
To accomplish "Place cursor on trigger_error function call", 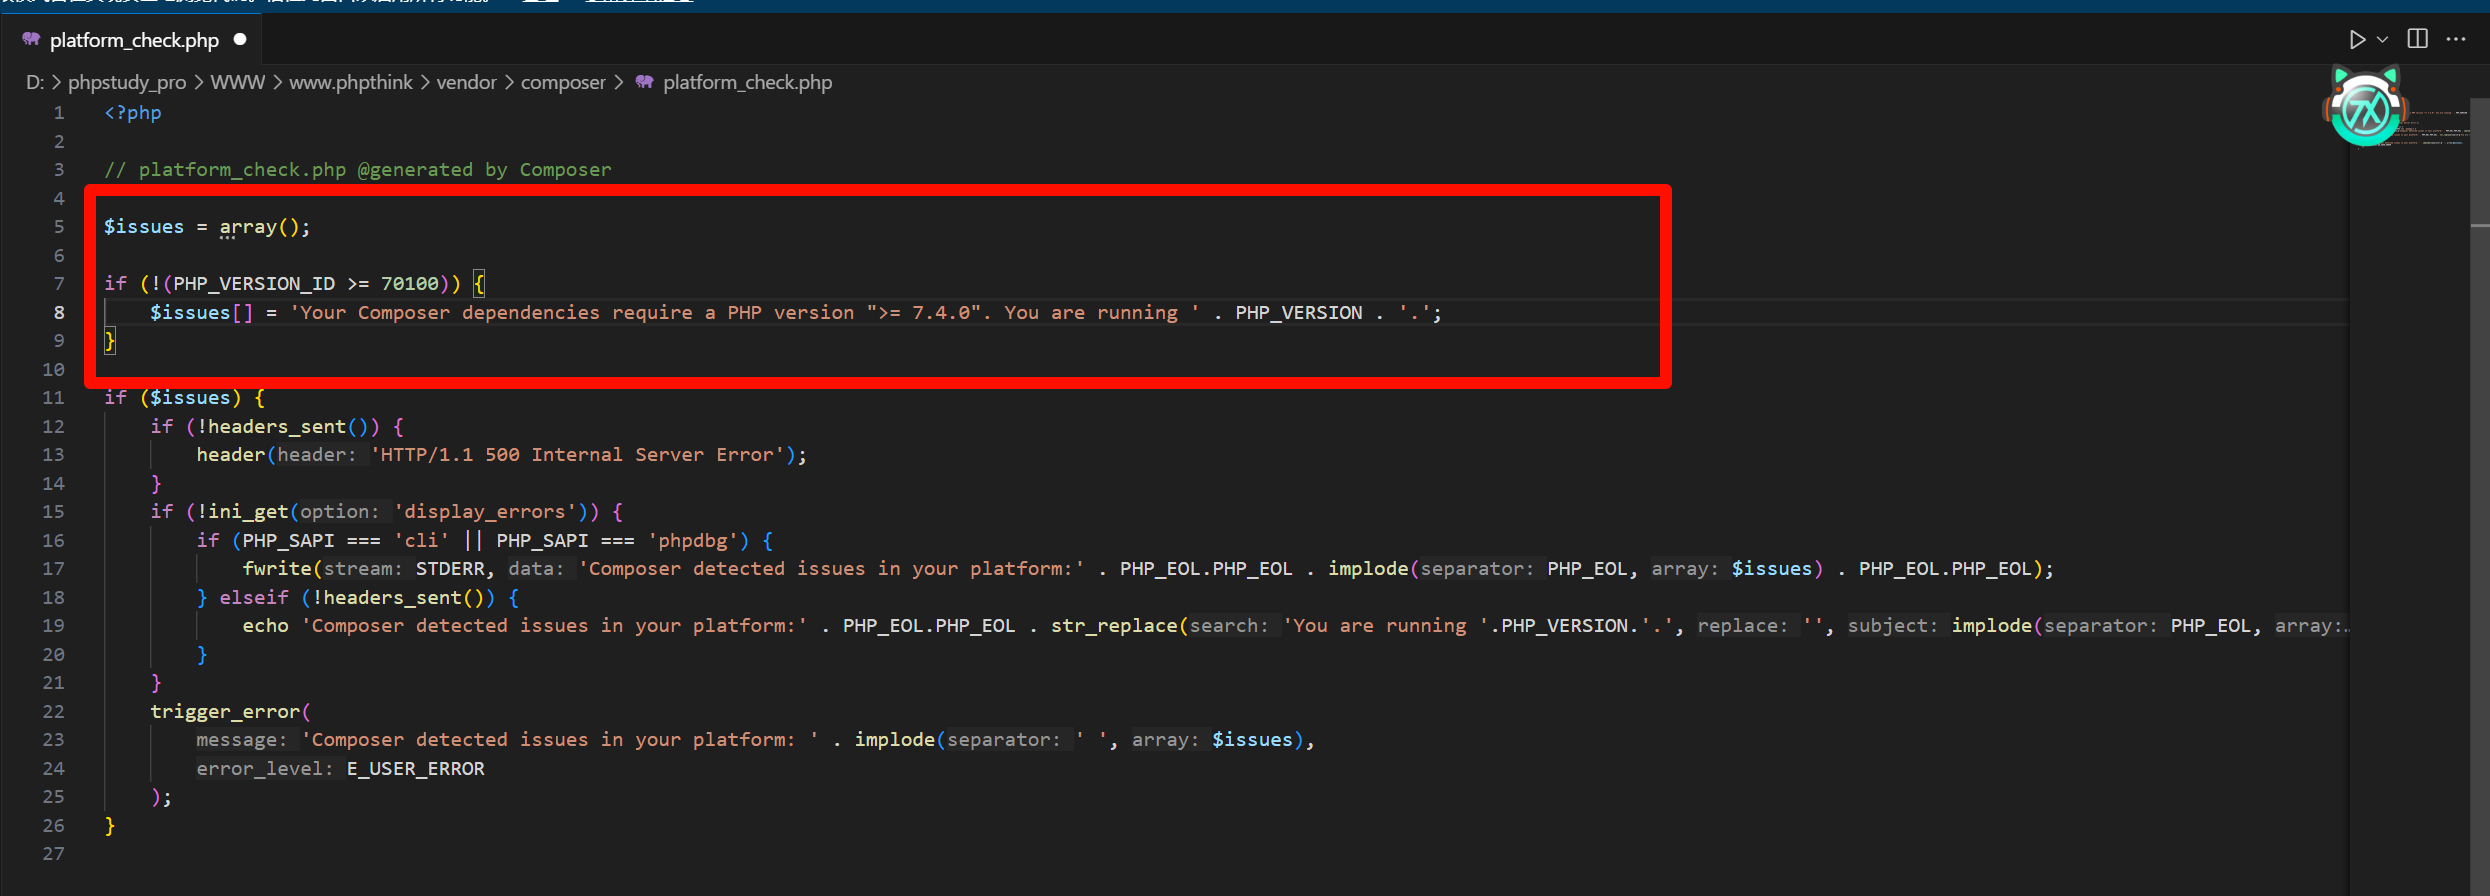I will click(225, 712).
